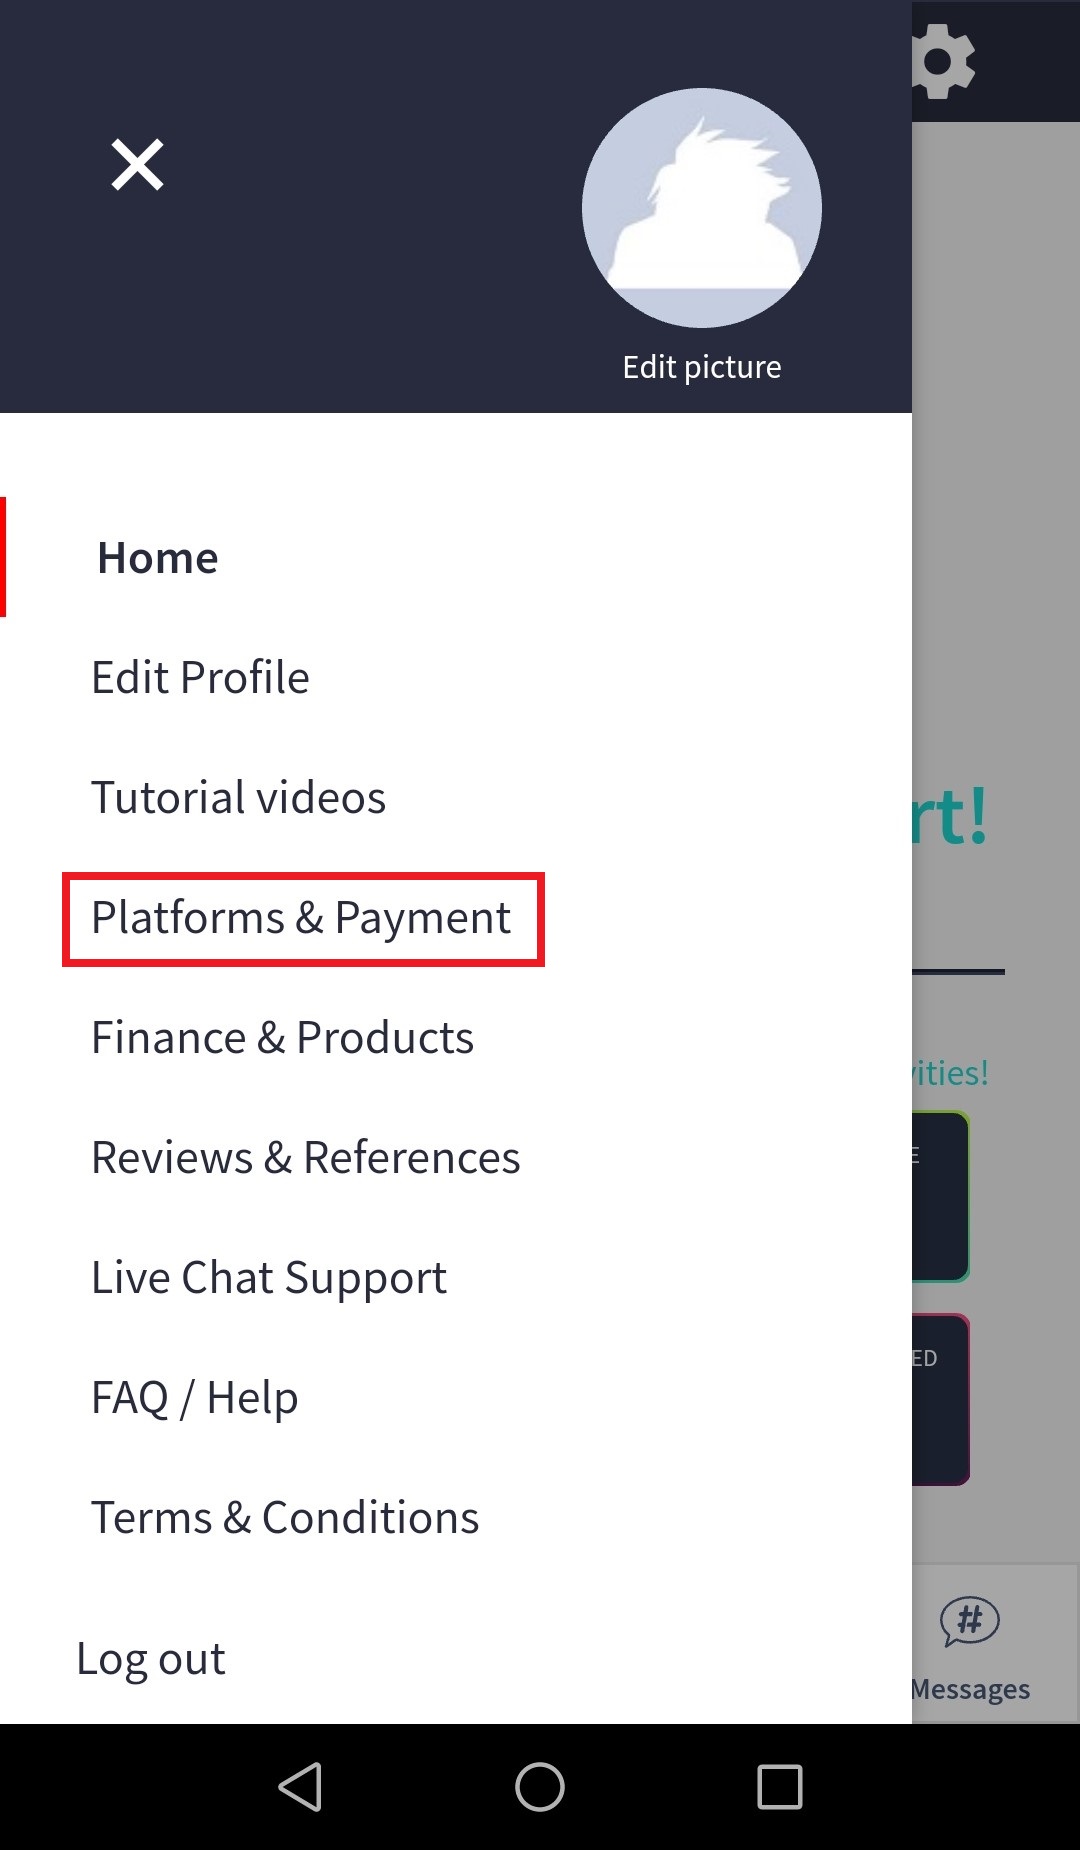Tap the dimmed green-bordered card behind menu

(x=941, y=1197)
